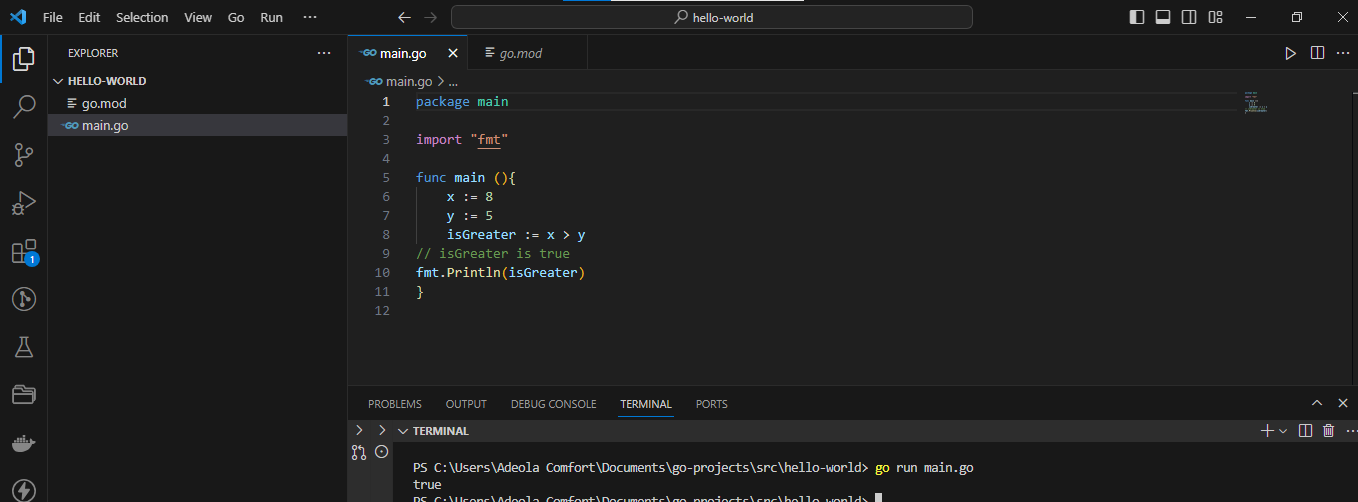The image size is (1358, 502).
Task: Open Run and Debug view
Action: (24, 203)
